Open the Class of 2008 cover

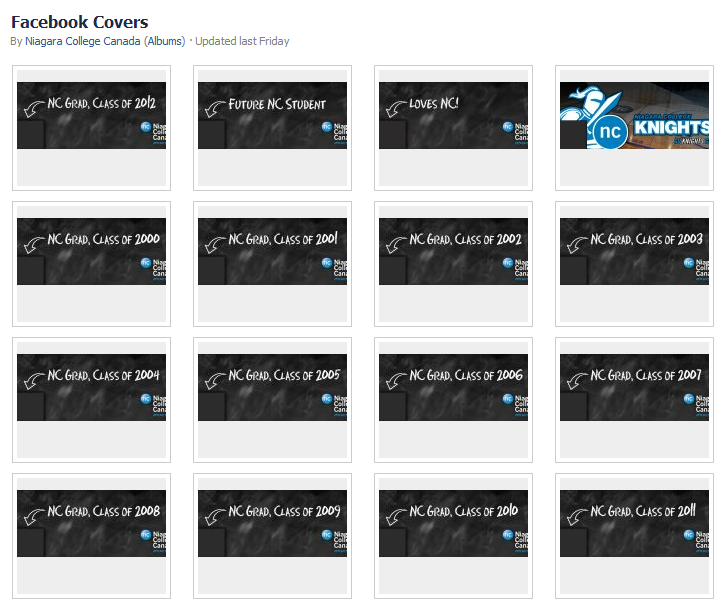click(x=91, y=536)
